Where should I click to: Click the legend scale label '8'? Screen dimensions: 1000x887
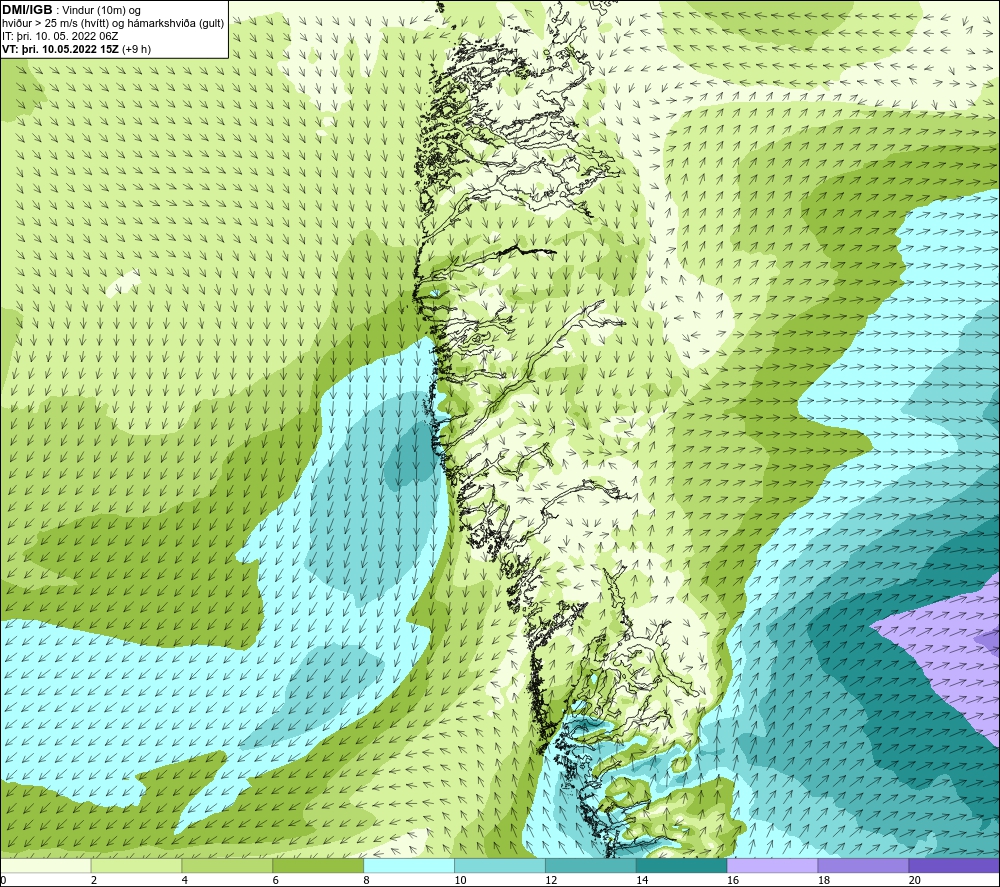tap(366, 881)
